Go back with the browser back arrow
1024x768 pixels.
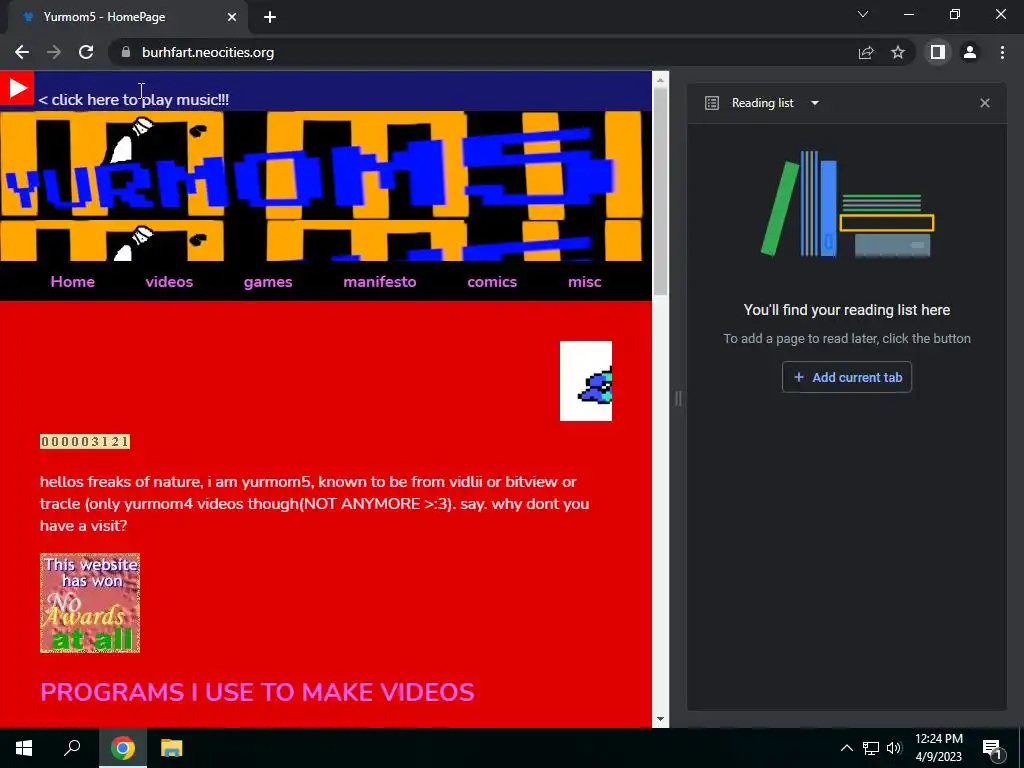[x=22, y=52]
